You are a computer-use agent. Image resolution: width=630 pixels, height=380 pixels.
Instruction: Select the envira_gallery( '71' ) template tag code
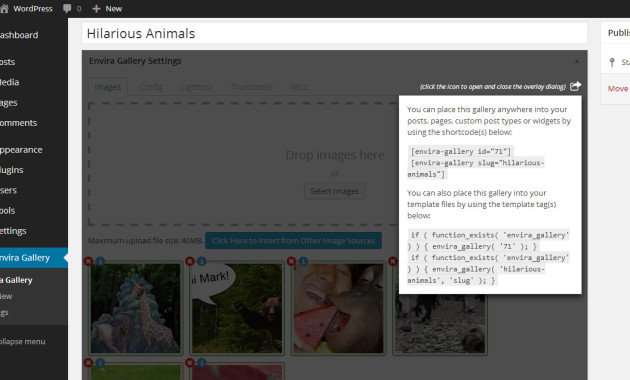pyautogui.click(x=489, y=241)
